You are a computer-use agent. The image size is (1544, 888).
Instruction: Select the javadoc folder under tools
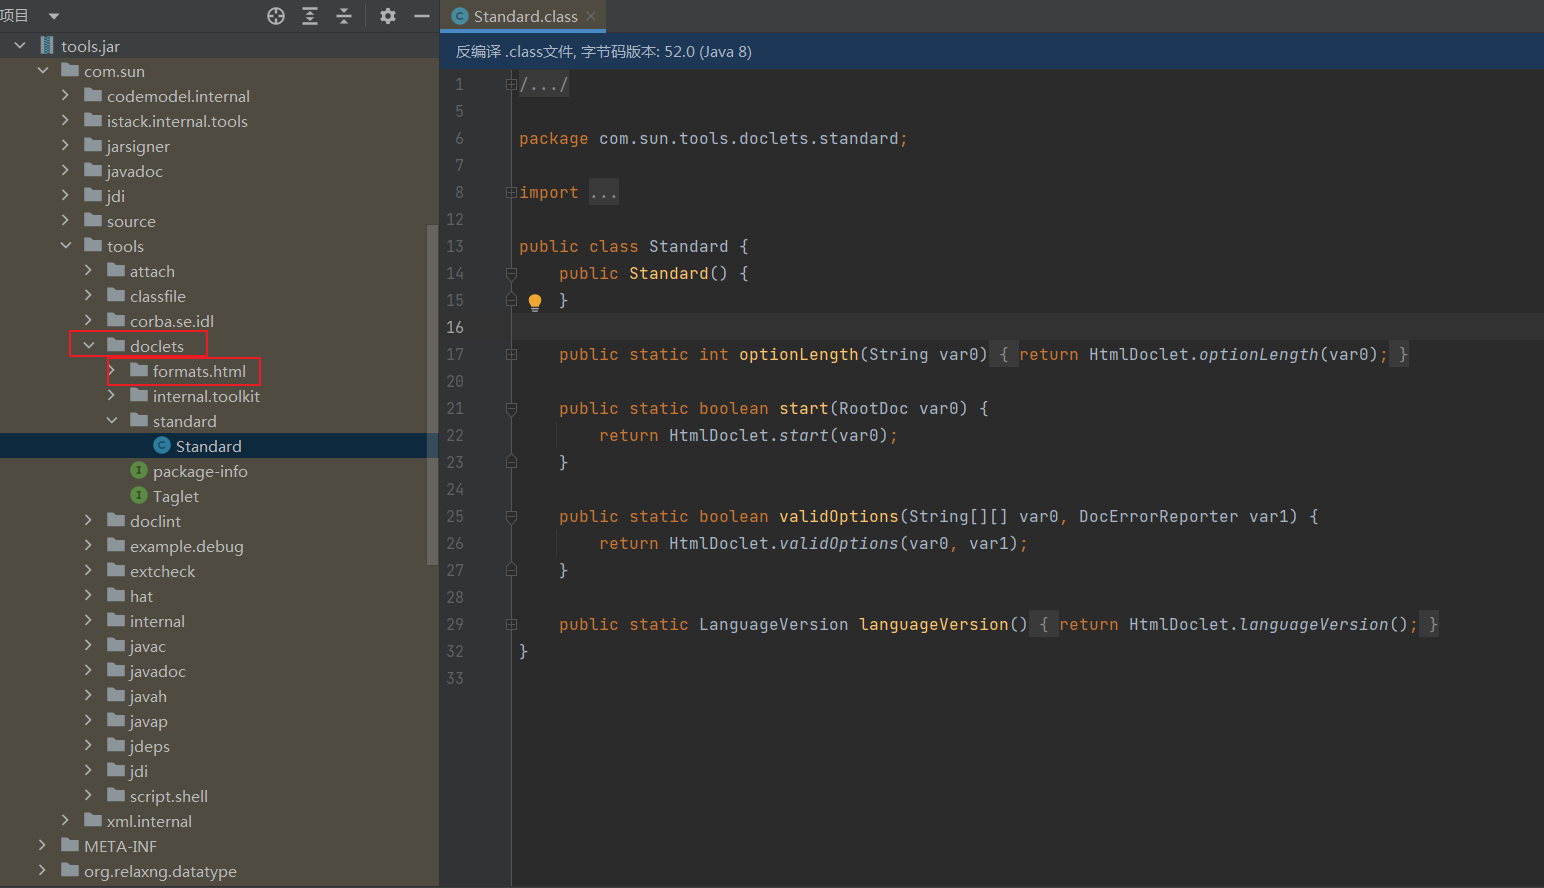click(157, 671)
